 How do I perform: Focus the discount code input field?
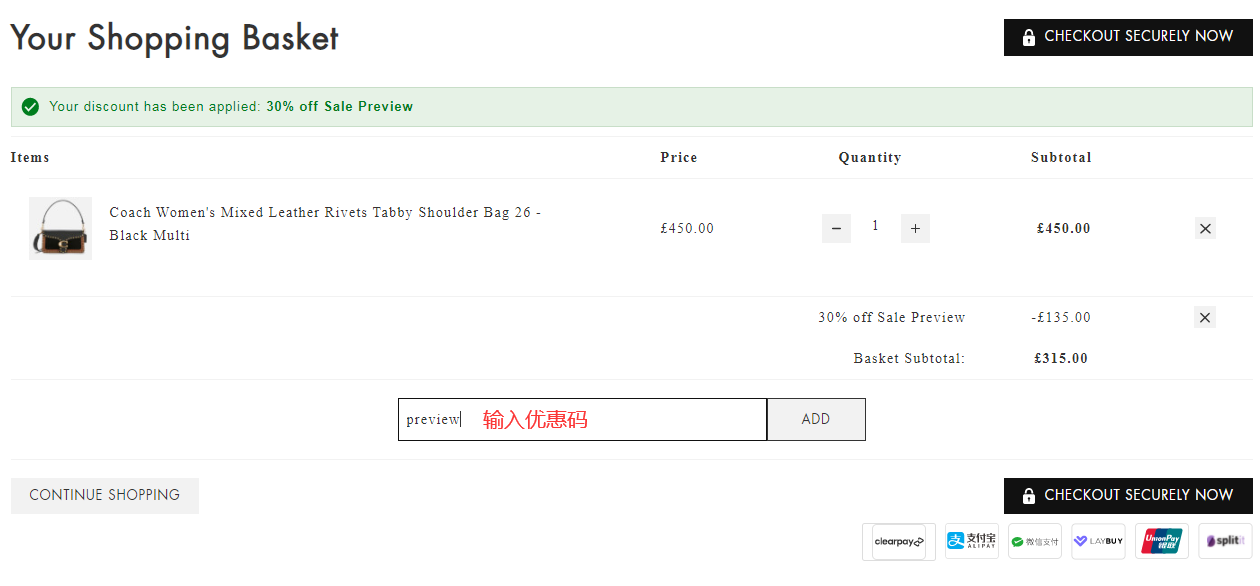pyautogui.click(x=582, y=419)
